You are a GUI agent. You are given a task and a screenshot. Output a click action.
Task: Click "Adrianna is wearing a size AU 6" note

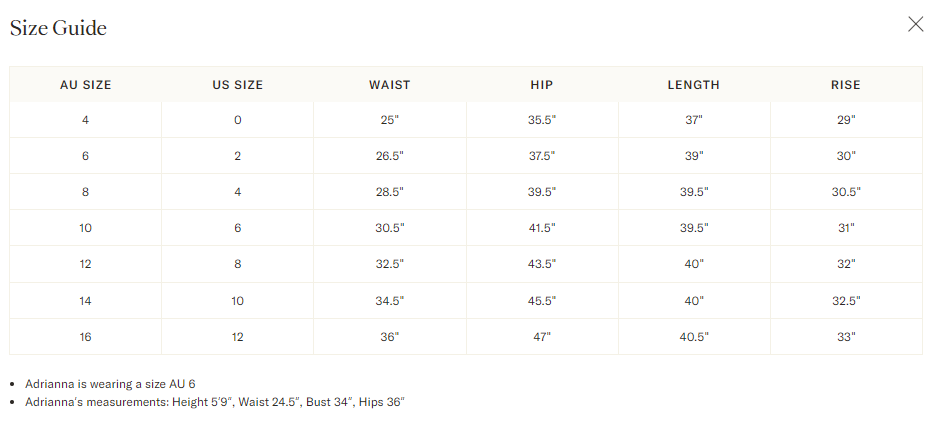click(x=110, y=384)
